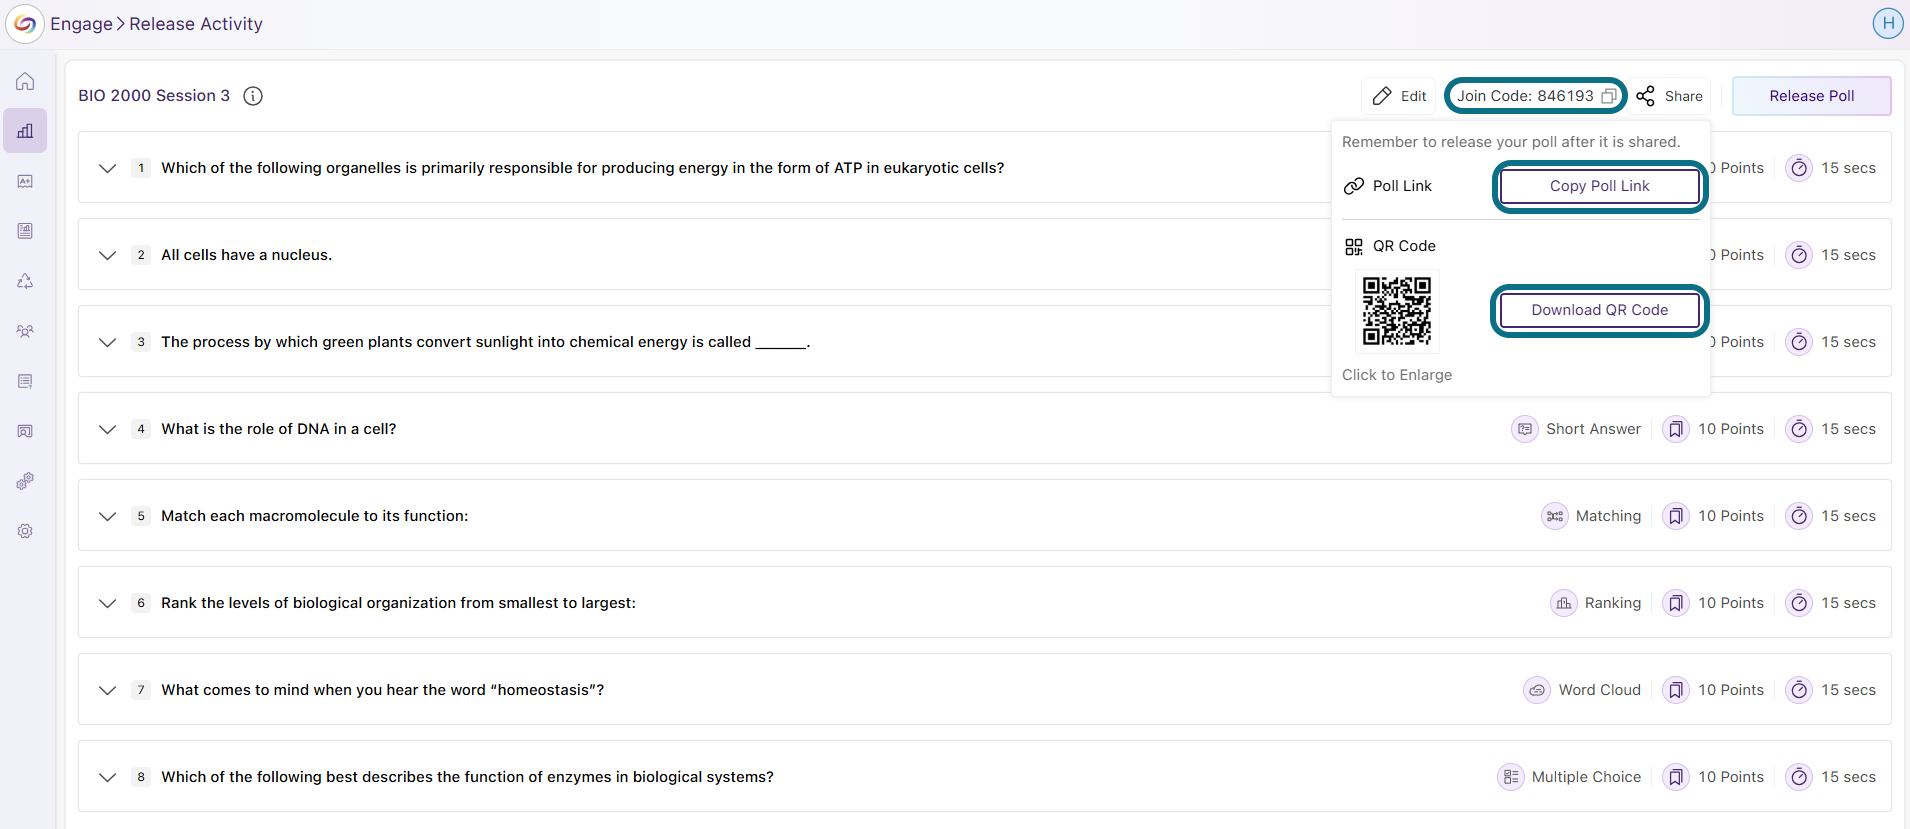Open the H user avatar menu
Viewport: 1910px width, 829px height.
click(x=1888, y=23)
